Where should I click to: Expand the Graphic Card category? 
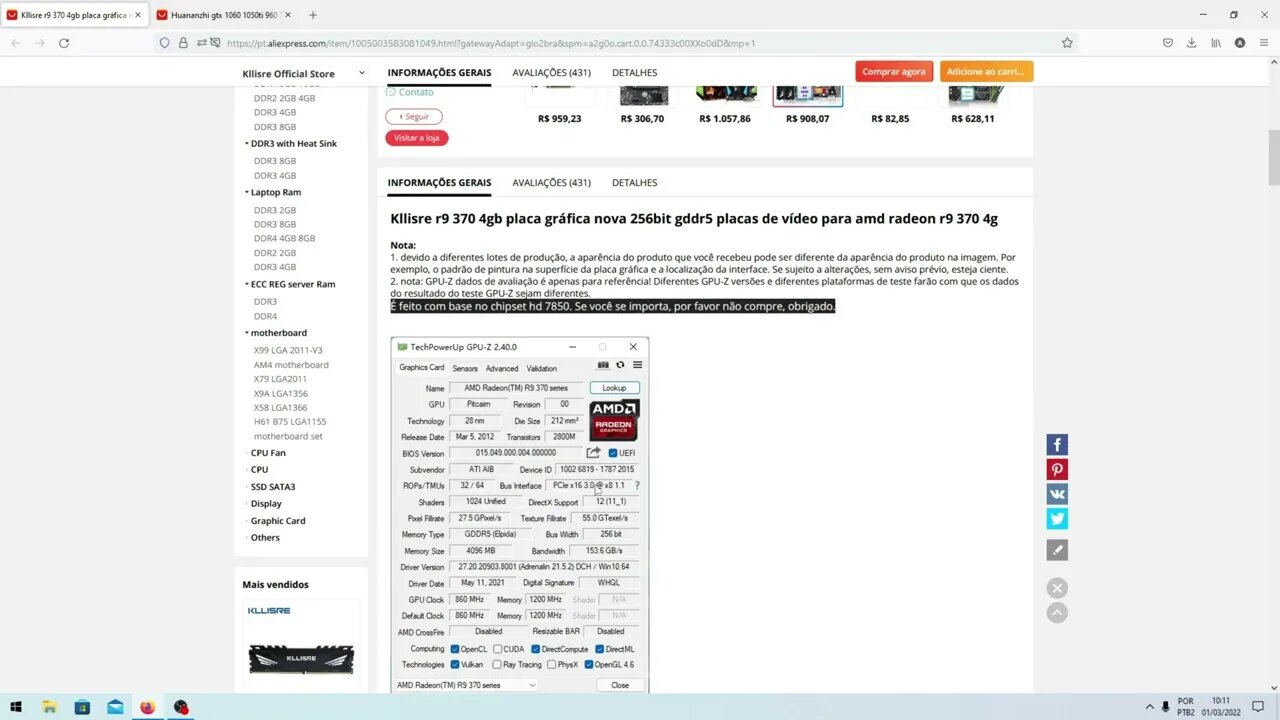coord(247,521)
